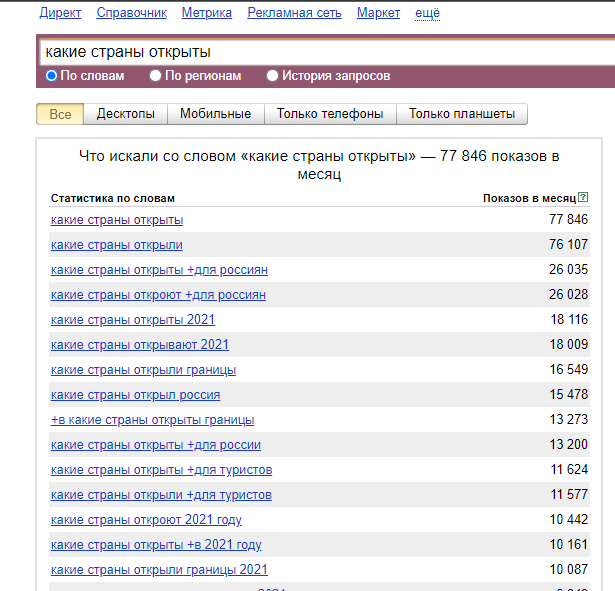Switch to the Все tab
This screenshot has width=615, height=591.
tap(60, 114)
